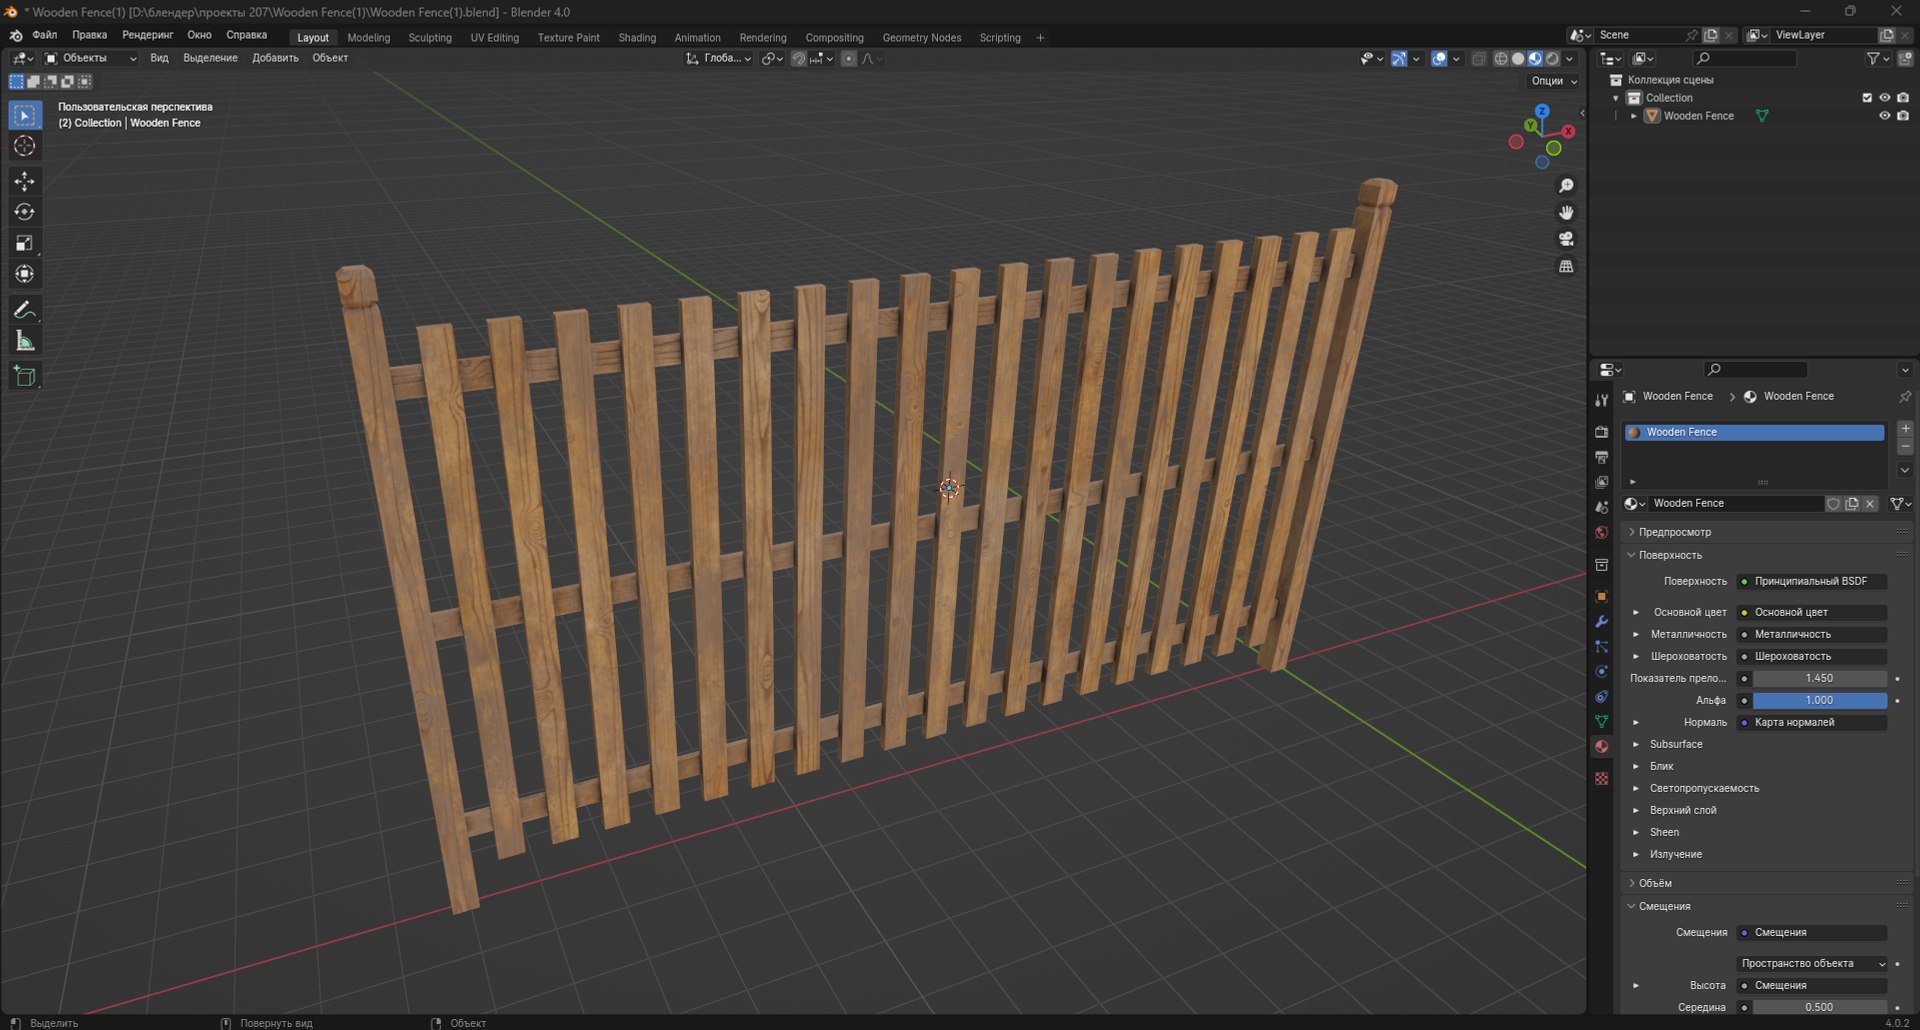The height and width of the screenshot is (1030, 1920).
Task: Click the normal map (Карта нормалей) link button
Action: 1812,722
